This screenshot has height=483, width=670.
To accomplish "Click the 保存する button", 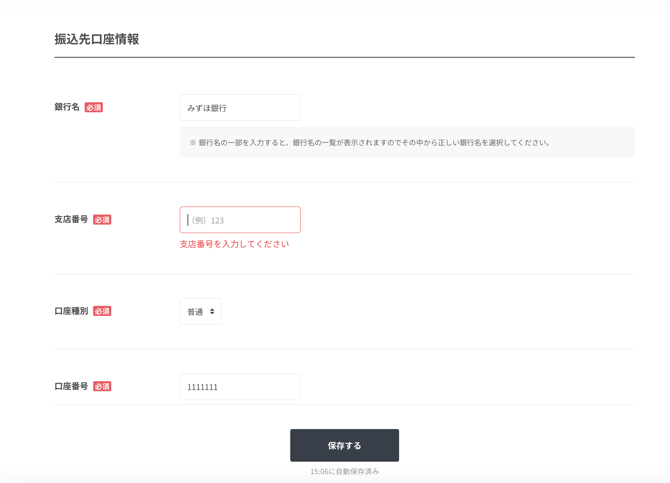I will tap(344, 445).
